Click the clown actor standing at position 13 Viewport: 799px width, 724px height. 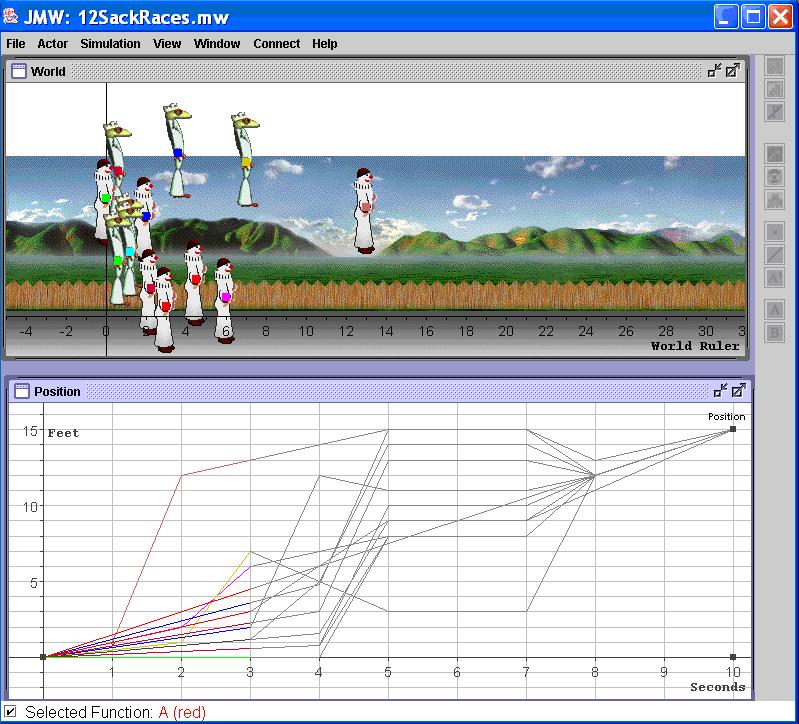coord(365,210)
